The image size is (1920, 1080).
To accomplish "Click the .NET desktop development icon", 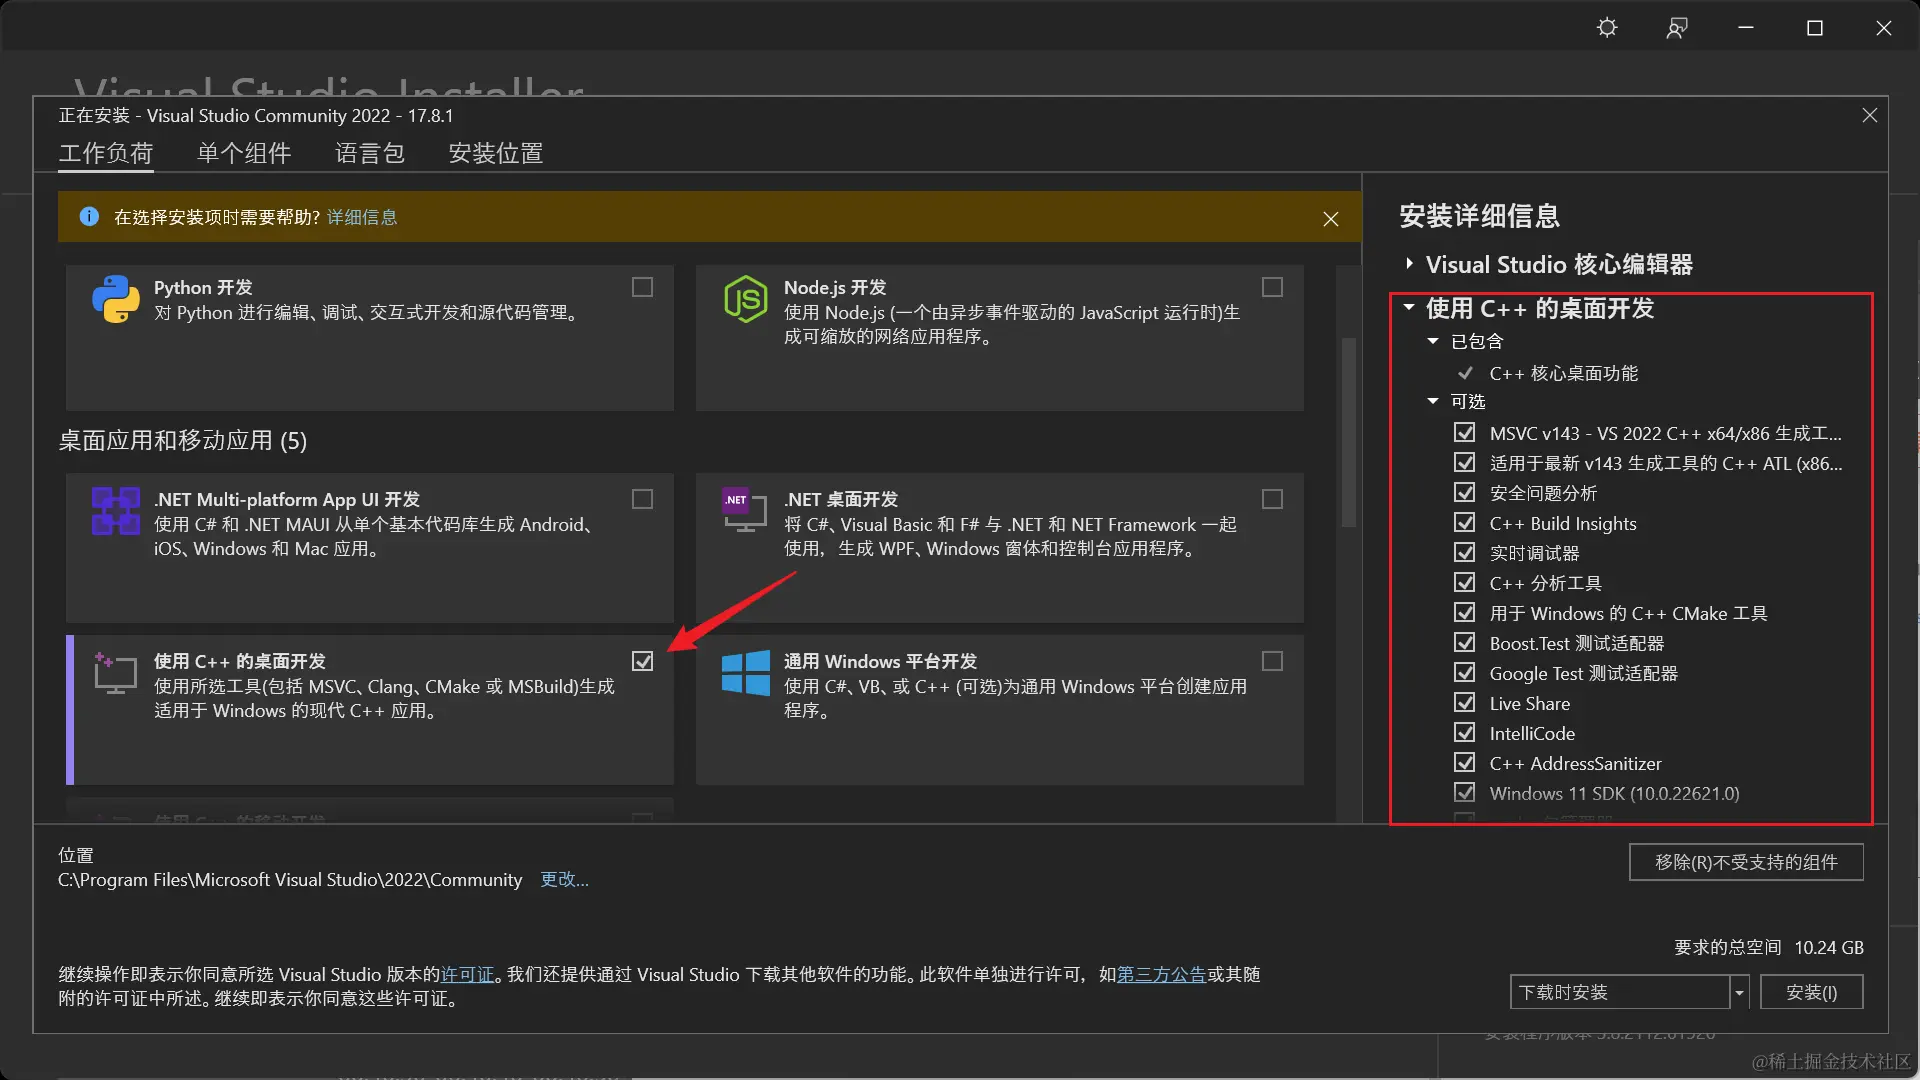I will pyautogui.click(x=742, y=511).
